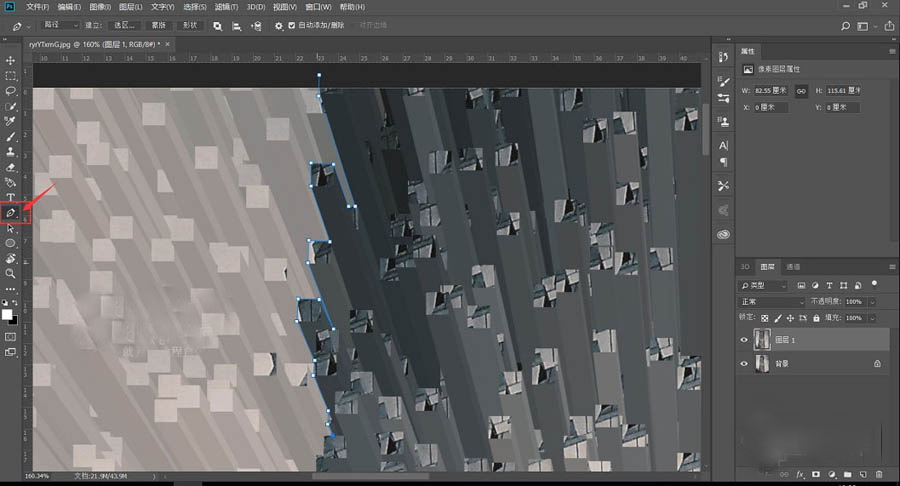Pick the Rectangular Marquee tool
The width and height of the screenshot is (900, 486).
click(11, 75)
